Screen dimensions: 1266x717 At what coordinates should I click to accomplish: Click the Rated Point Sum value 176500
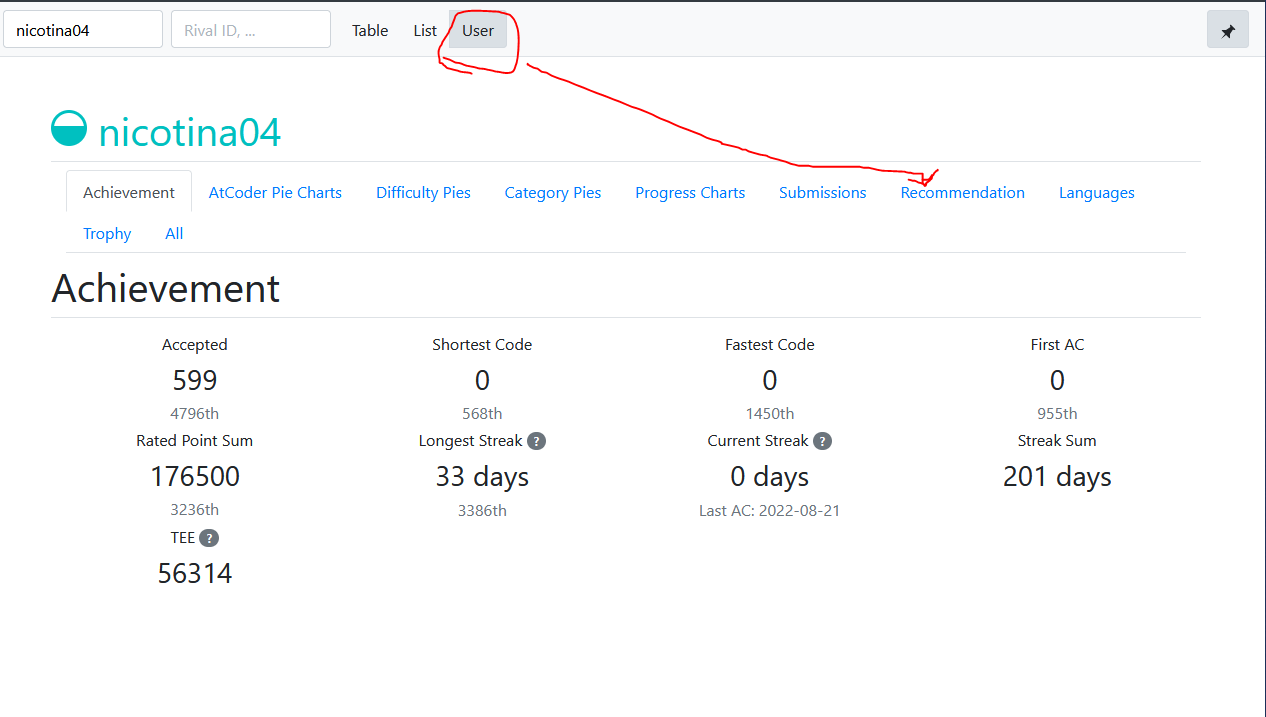pos(195,477)
